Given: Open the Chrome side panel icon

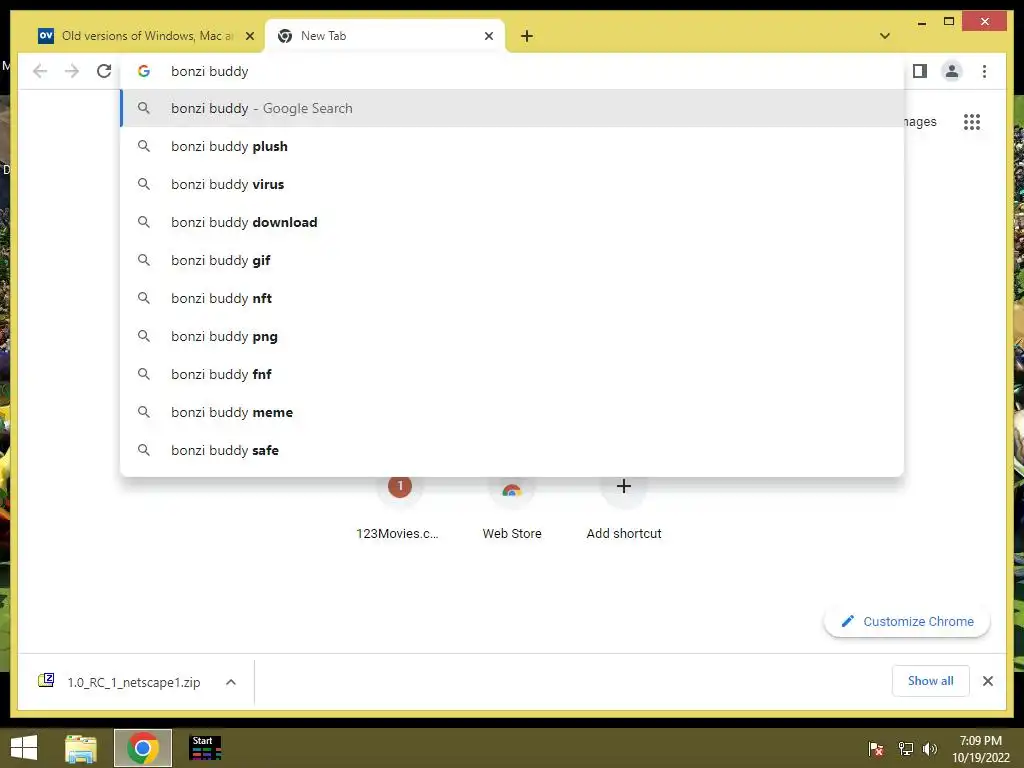Looking at the screenshot, I should 920,71.
